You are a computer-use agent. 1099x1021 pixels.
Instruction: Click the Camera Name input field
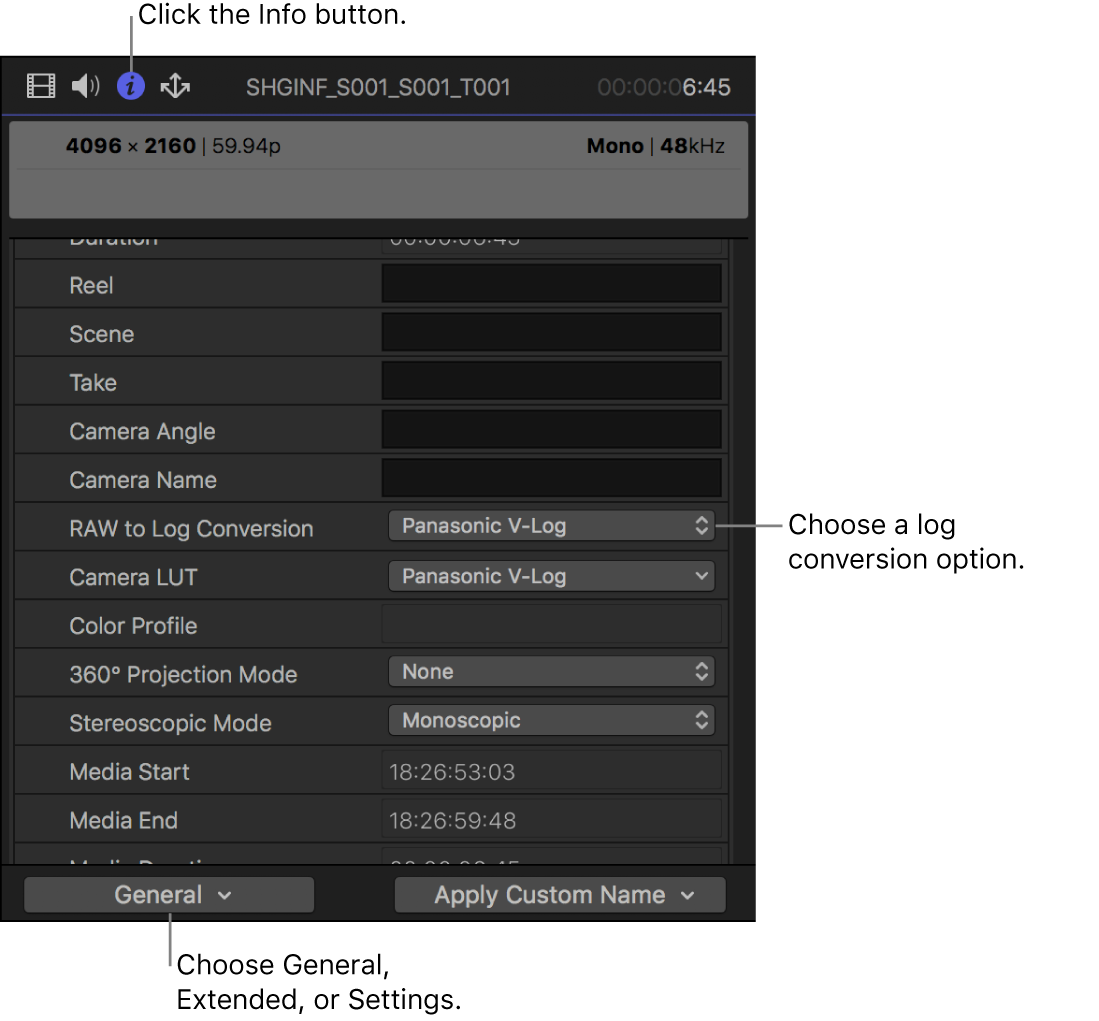[551, 478]
